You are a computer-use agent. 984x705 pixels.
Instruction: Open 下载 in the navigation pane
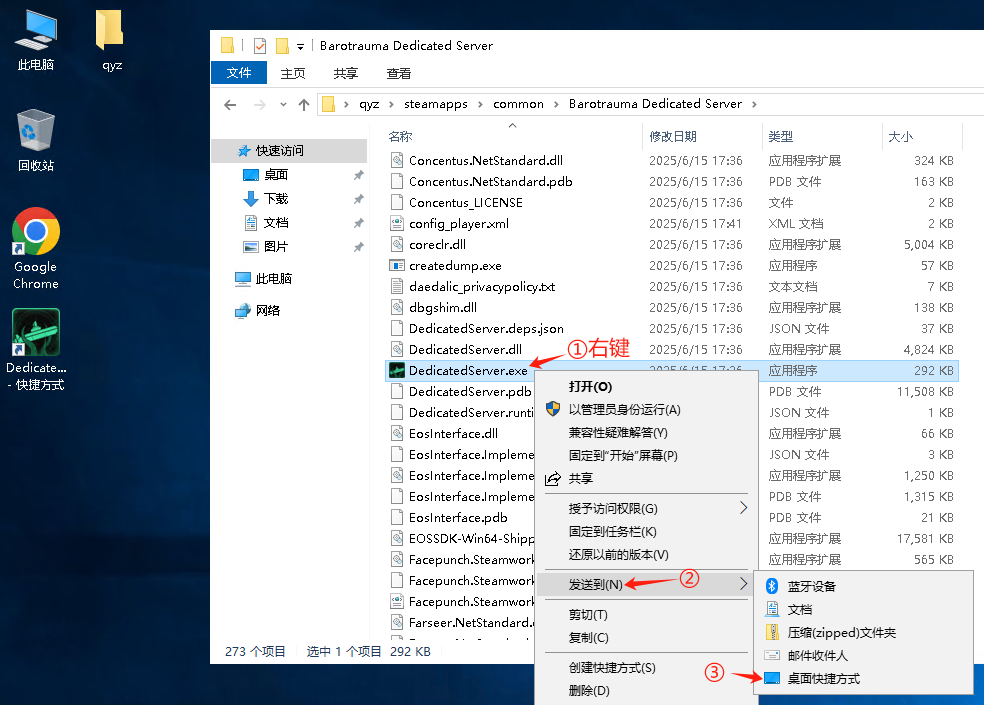[x=275, y=199]
